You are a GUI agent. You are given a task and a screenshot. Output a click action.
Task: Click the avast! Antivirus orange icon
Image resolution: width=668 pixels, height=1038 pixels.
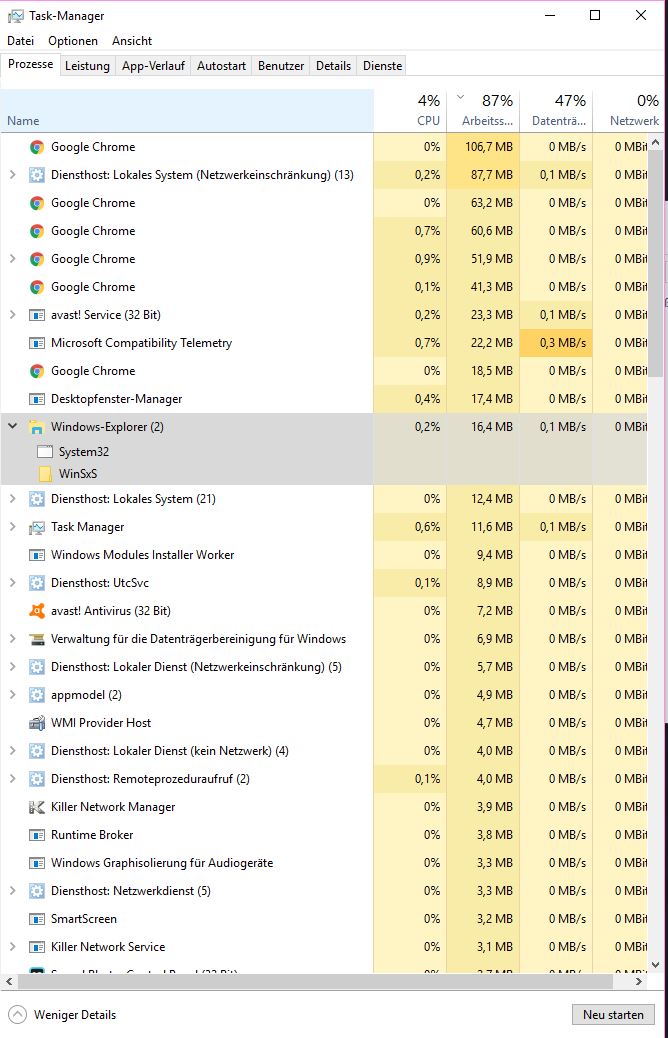(x=37, y=610)
